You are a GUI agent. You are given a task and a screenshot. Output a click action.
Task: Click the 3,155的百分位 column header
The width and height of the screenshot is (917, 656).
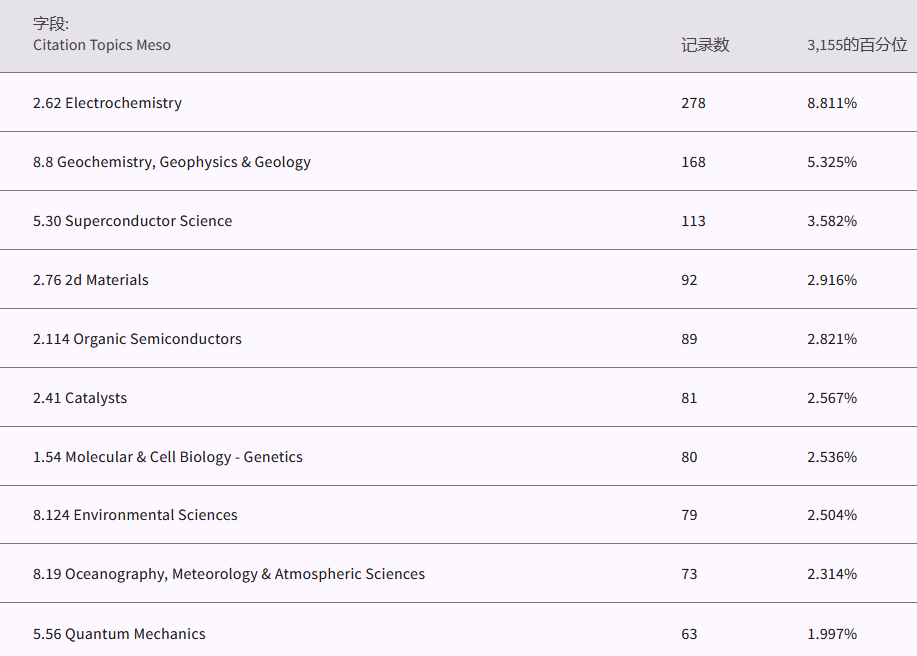pyautogui.click(x=857, y=45)
